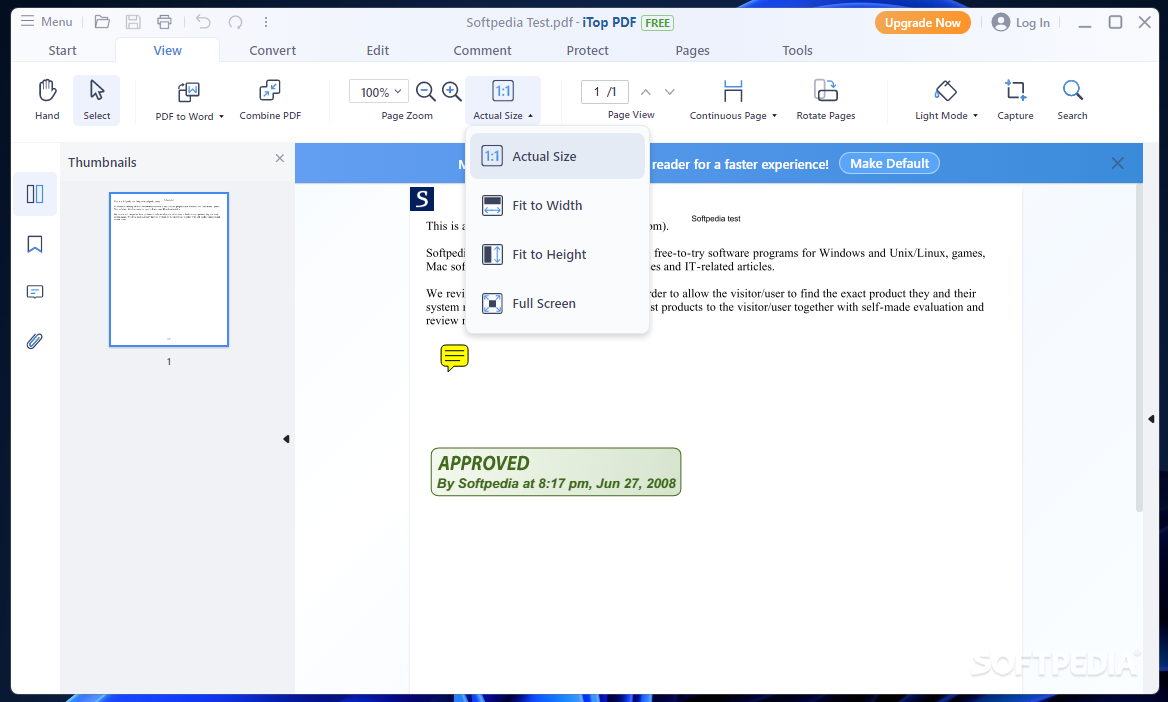Image resolution: width=1168 pixels, height=702 pixels.
Task: Choose Fit to Height option
Action: click(x=557, y=254)
